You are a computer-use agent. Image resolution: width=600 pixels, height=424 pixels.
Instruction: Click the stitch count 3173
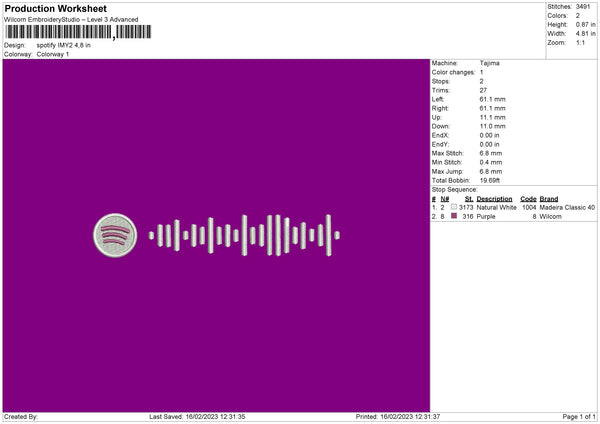[x=466, y=208]
